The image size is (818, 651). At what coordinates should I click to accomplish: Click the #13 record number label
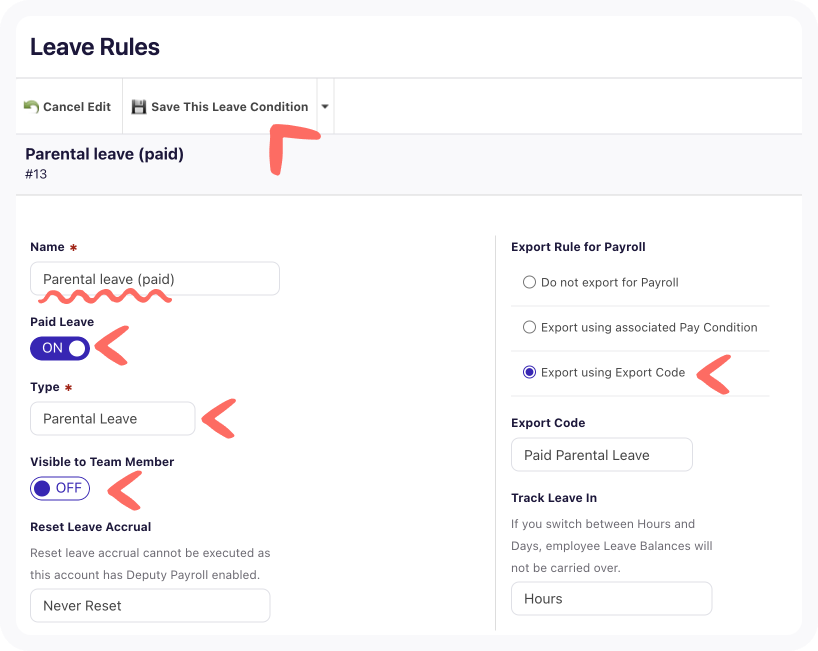36,174
